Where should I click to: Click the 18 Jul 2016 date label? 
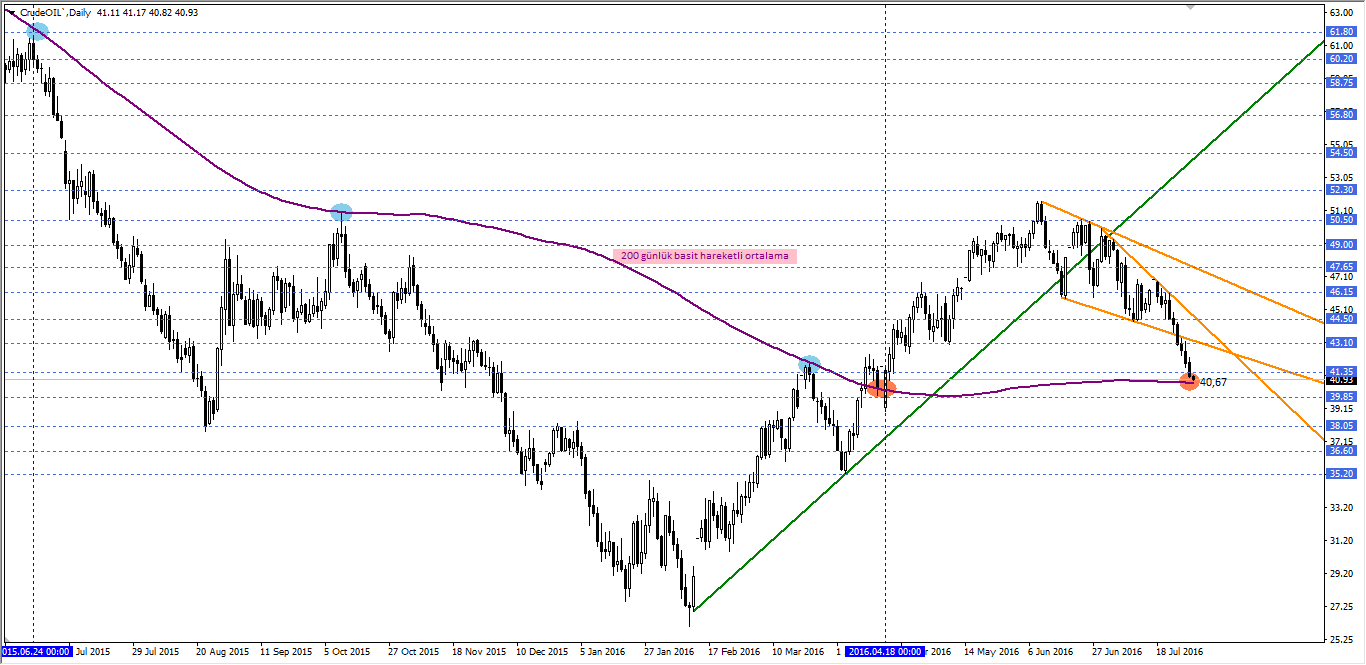(x=1180, y=651)
